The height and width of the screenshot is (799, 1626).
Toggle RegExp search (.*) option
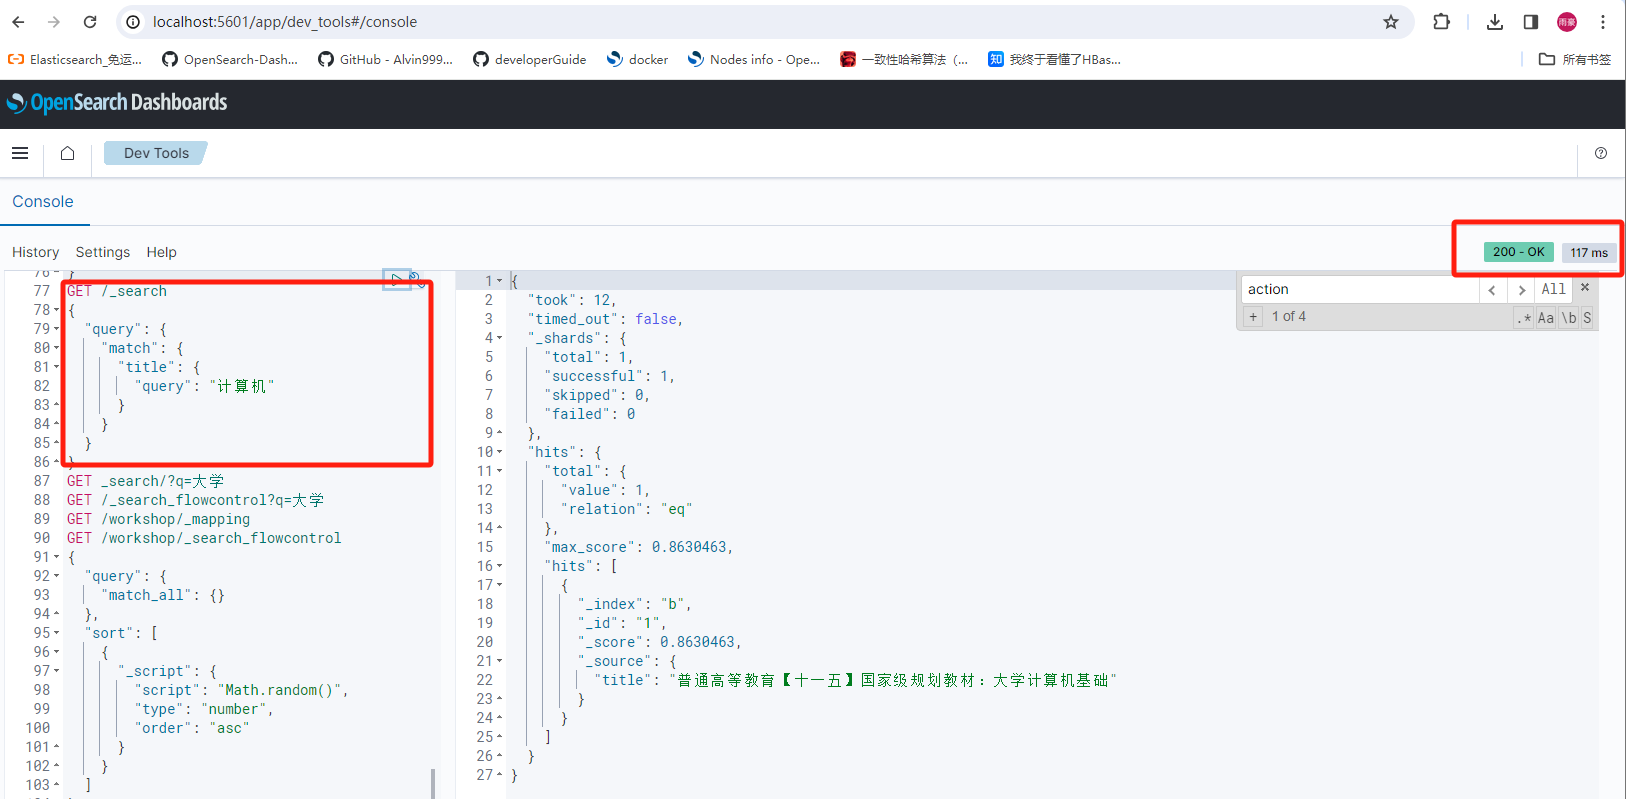pyautogui.click(x=1524, y=318)
